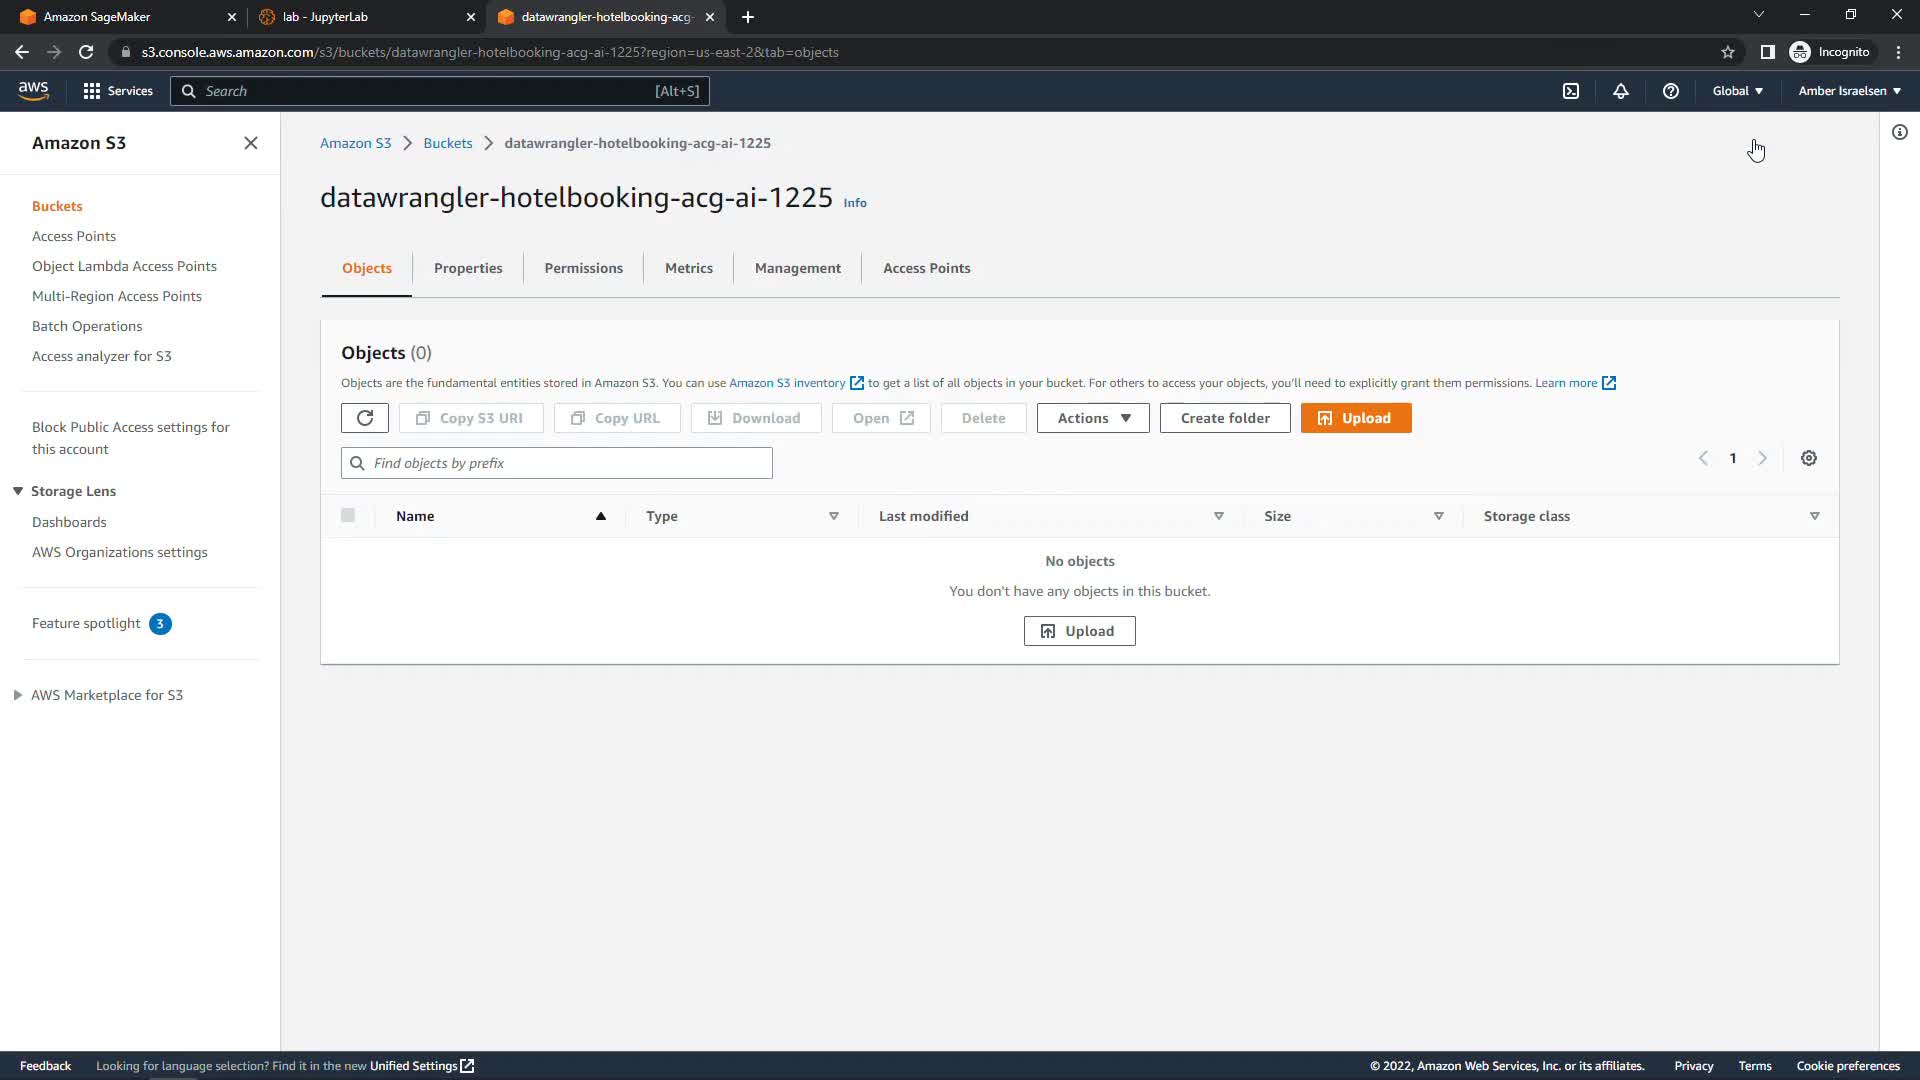Click the help question mark icon
The height and width of the screenshot is (1080, 1920).
pos(1671,91)
